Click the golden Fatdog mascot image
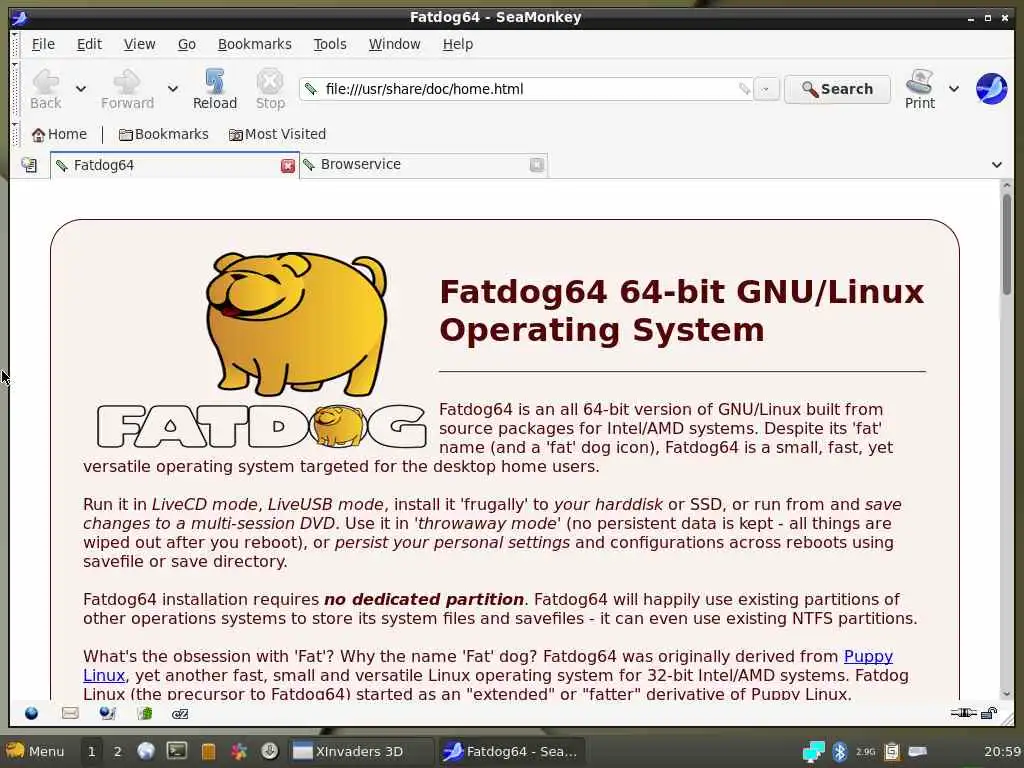The width and height of the screenshot is (1024, 768). [x=298, y=323]
